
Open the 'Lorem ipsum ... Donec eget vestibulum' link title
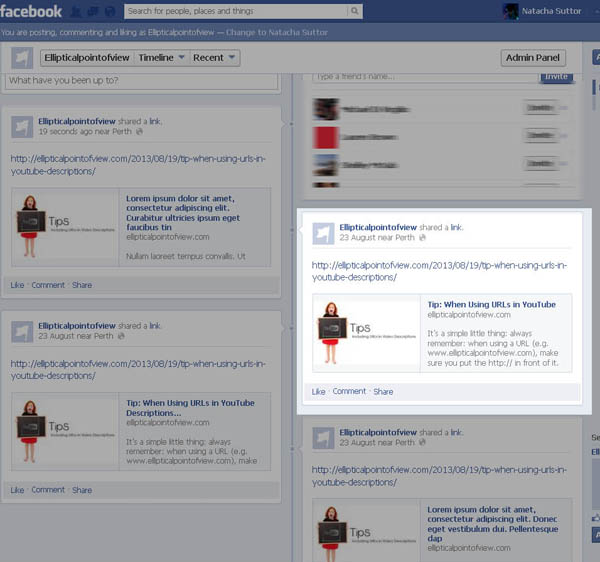point(492,524)
